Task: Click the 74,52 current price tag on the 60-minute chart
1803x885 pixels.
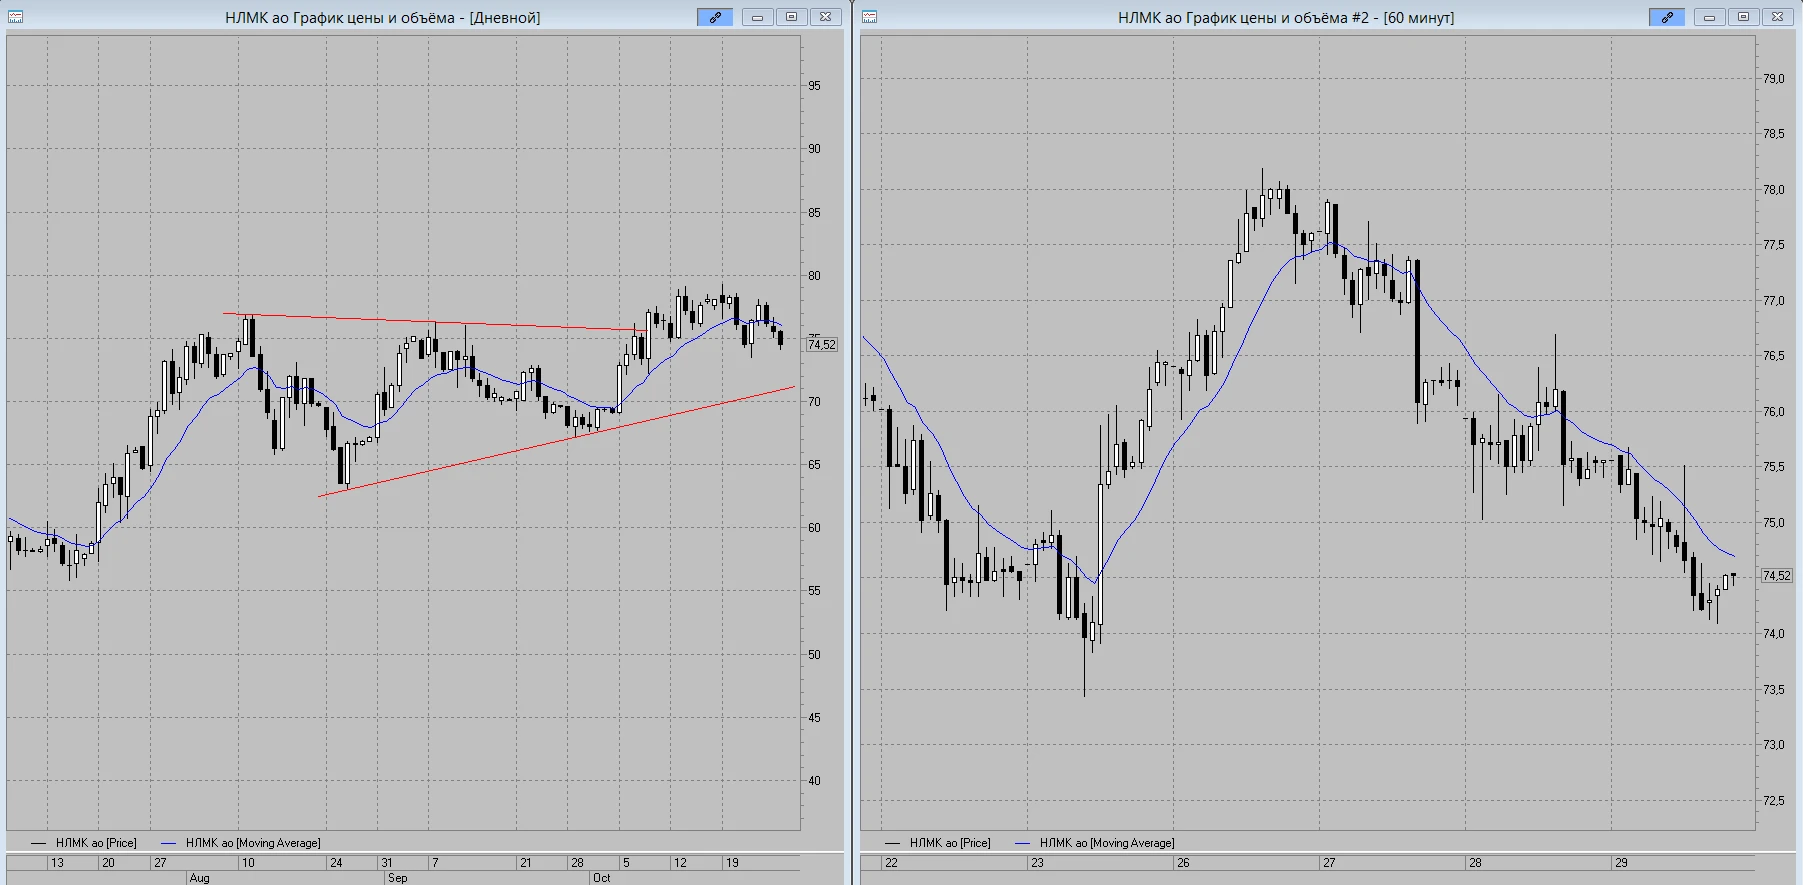Action: click(1776, 576)
